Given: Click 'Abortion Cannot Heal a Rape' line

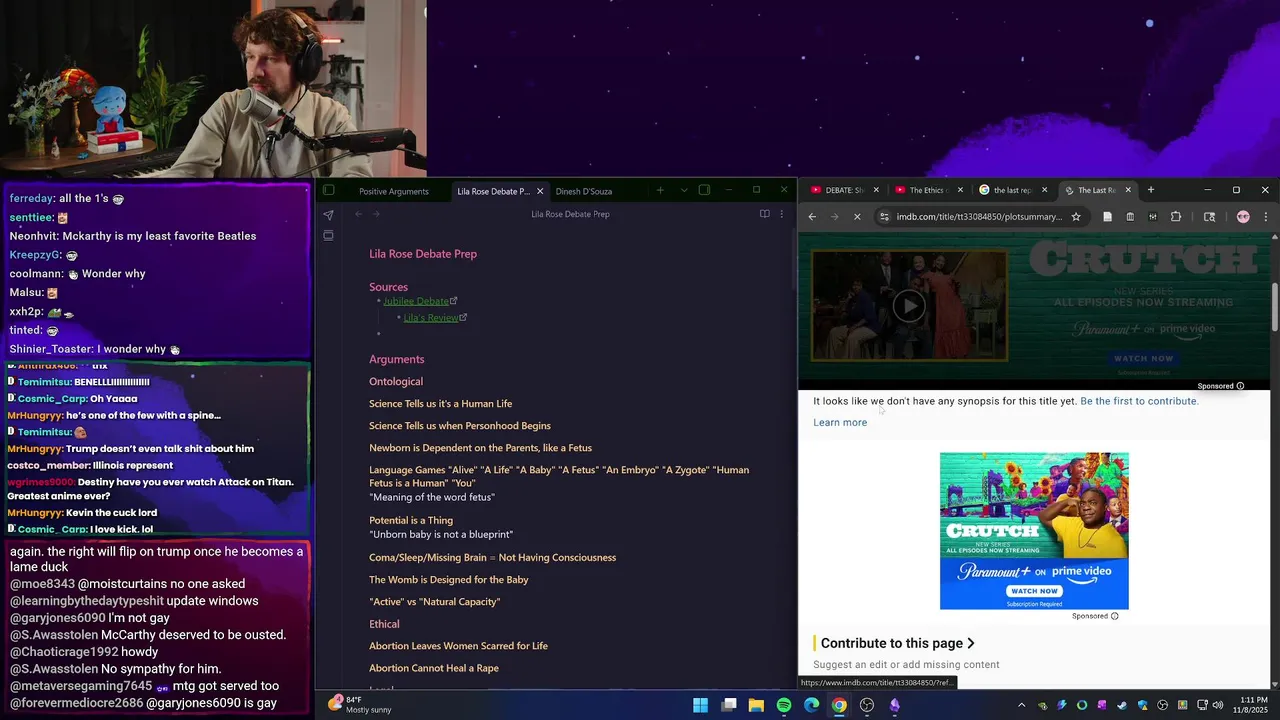Looking at the screenshot, I should click(x=434, y=668).
